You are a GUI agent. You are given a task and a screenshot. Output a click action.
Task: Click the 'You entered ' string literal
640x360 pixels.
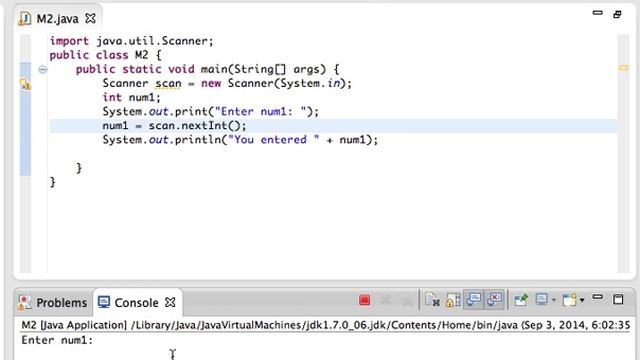click(x=273, y=140)
